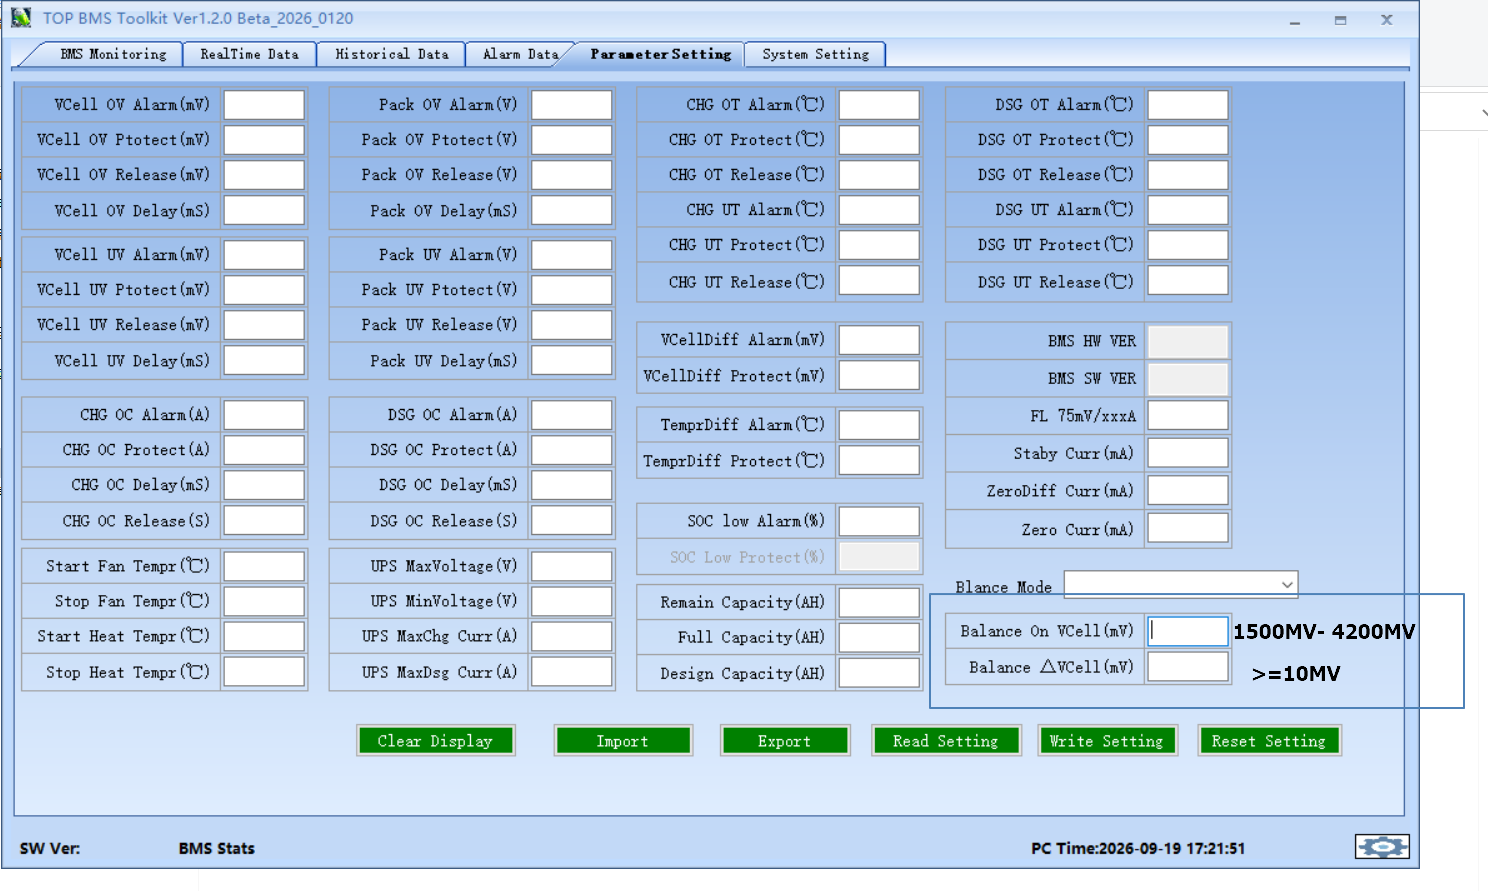The height and width of the screenshot is (891, 1488).
Task: Select the CHG OC Protect(A) field
Action: click(264, 450)
